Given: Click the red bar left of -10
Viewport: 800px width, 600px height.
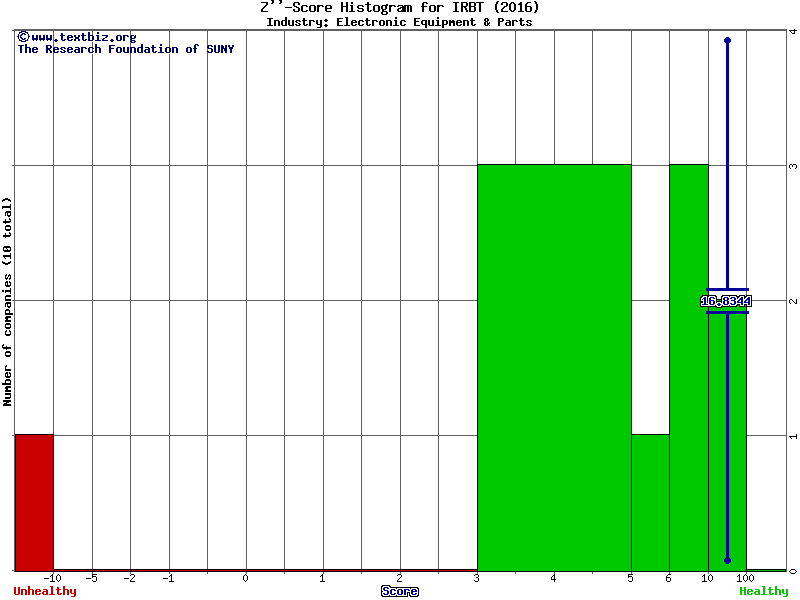Looking at the screenshot, I should pos(34,503).
